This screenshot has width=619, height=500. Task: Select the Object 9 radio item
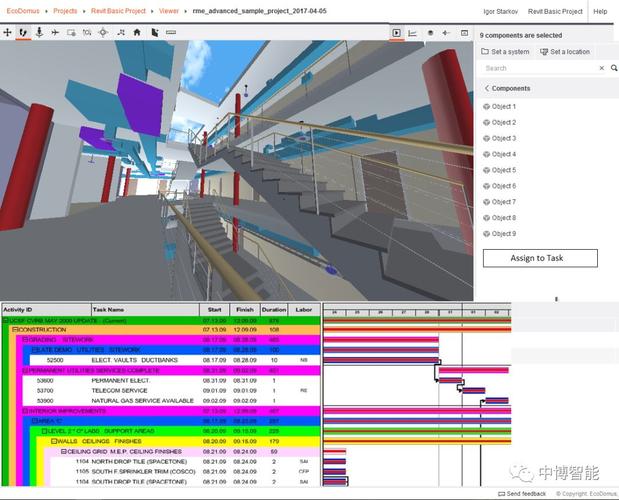pyautogui.click(x=487, y=234)
